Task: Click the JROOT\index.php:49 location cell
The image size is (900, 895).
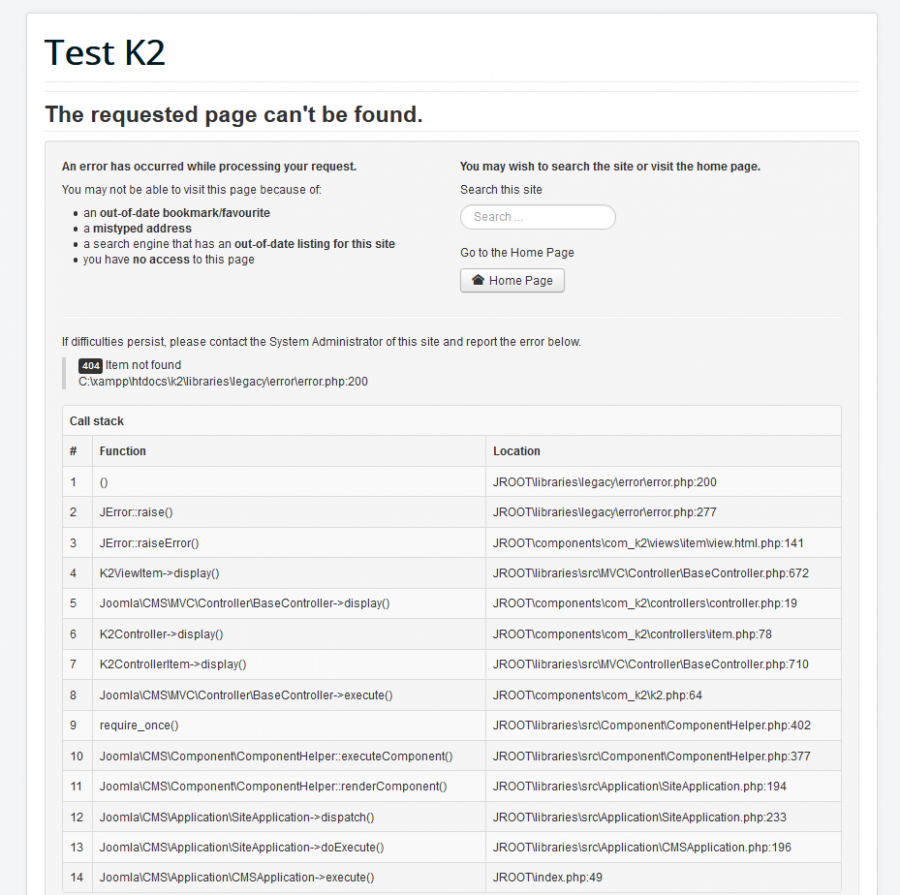Action: (548, 878)
